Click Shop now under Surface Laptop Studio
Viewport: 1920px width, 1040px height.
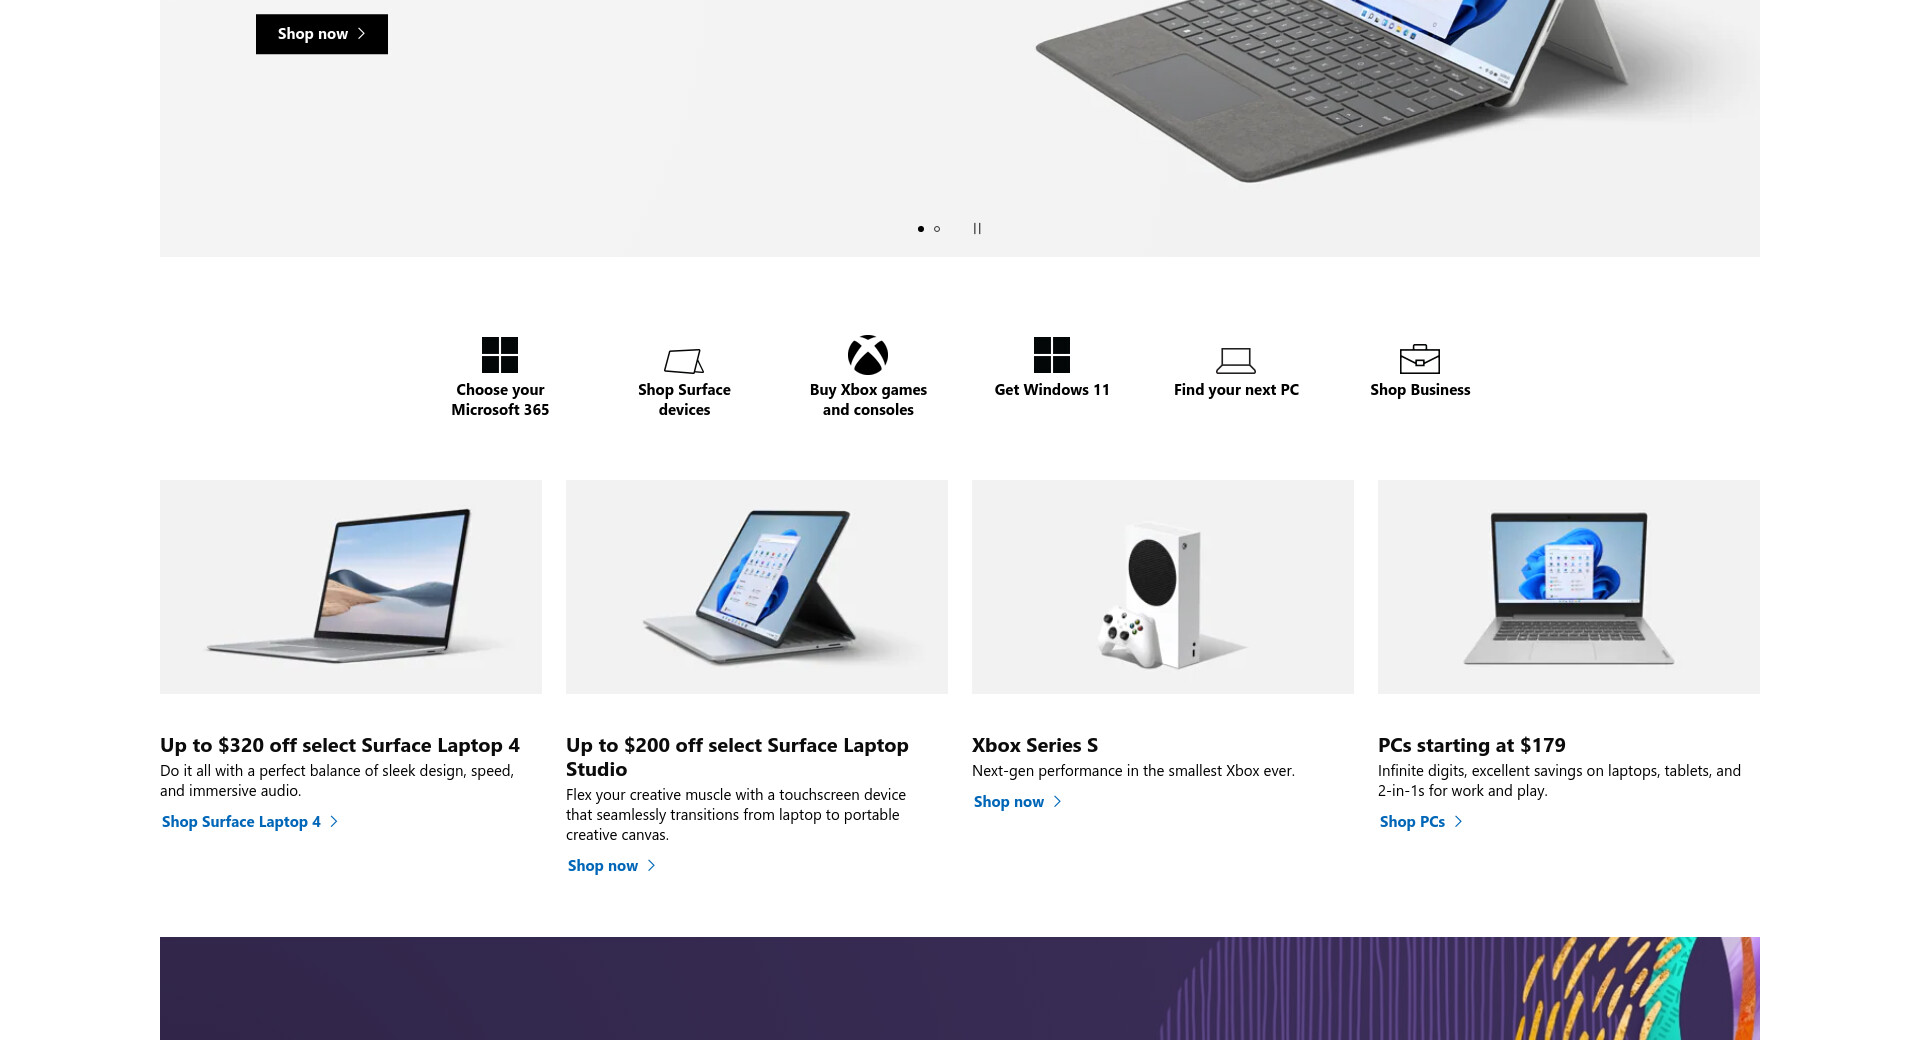pos(612,866)
